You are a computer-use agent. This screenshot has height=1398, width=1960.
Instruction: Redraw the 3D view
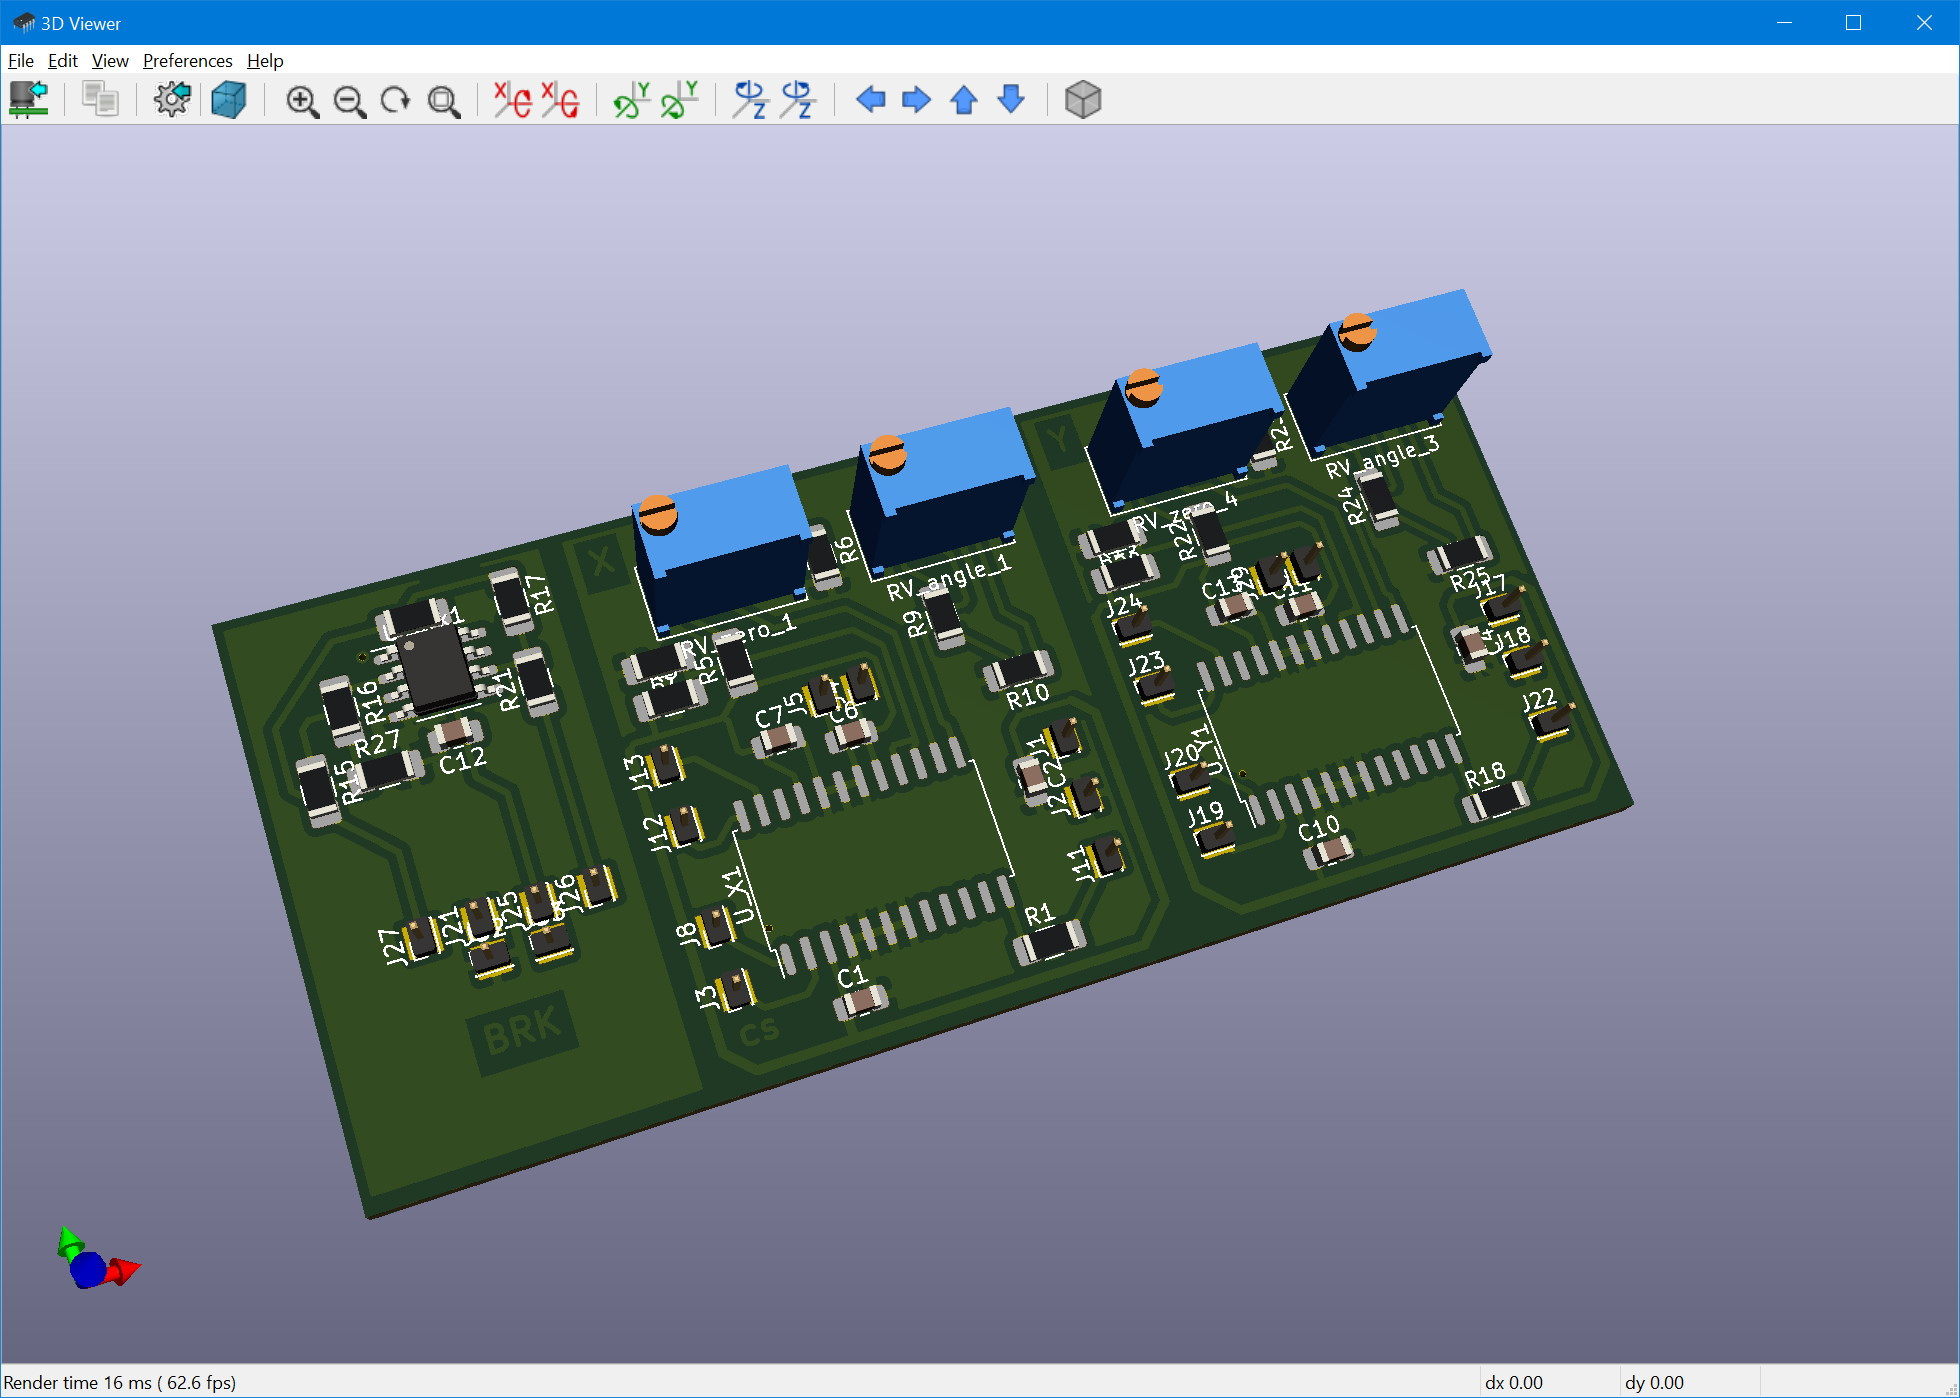click(396, 100)
